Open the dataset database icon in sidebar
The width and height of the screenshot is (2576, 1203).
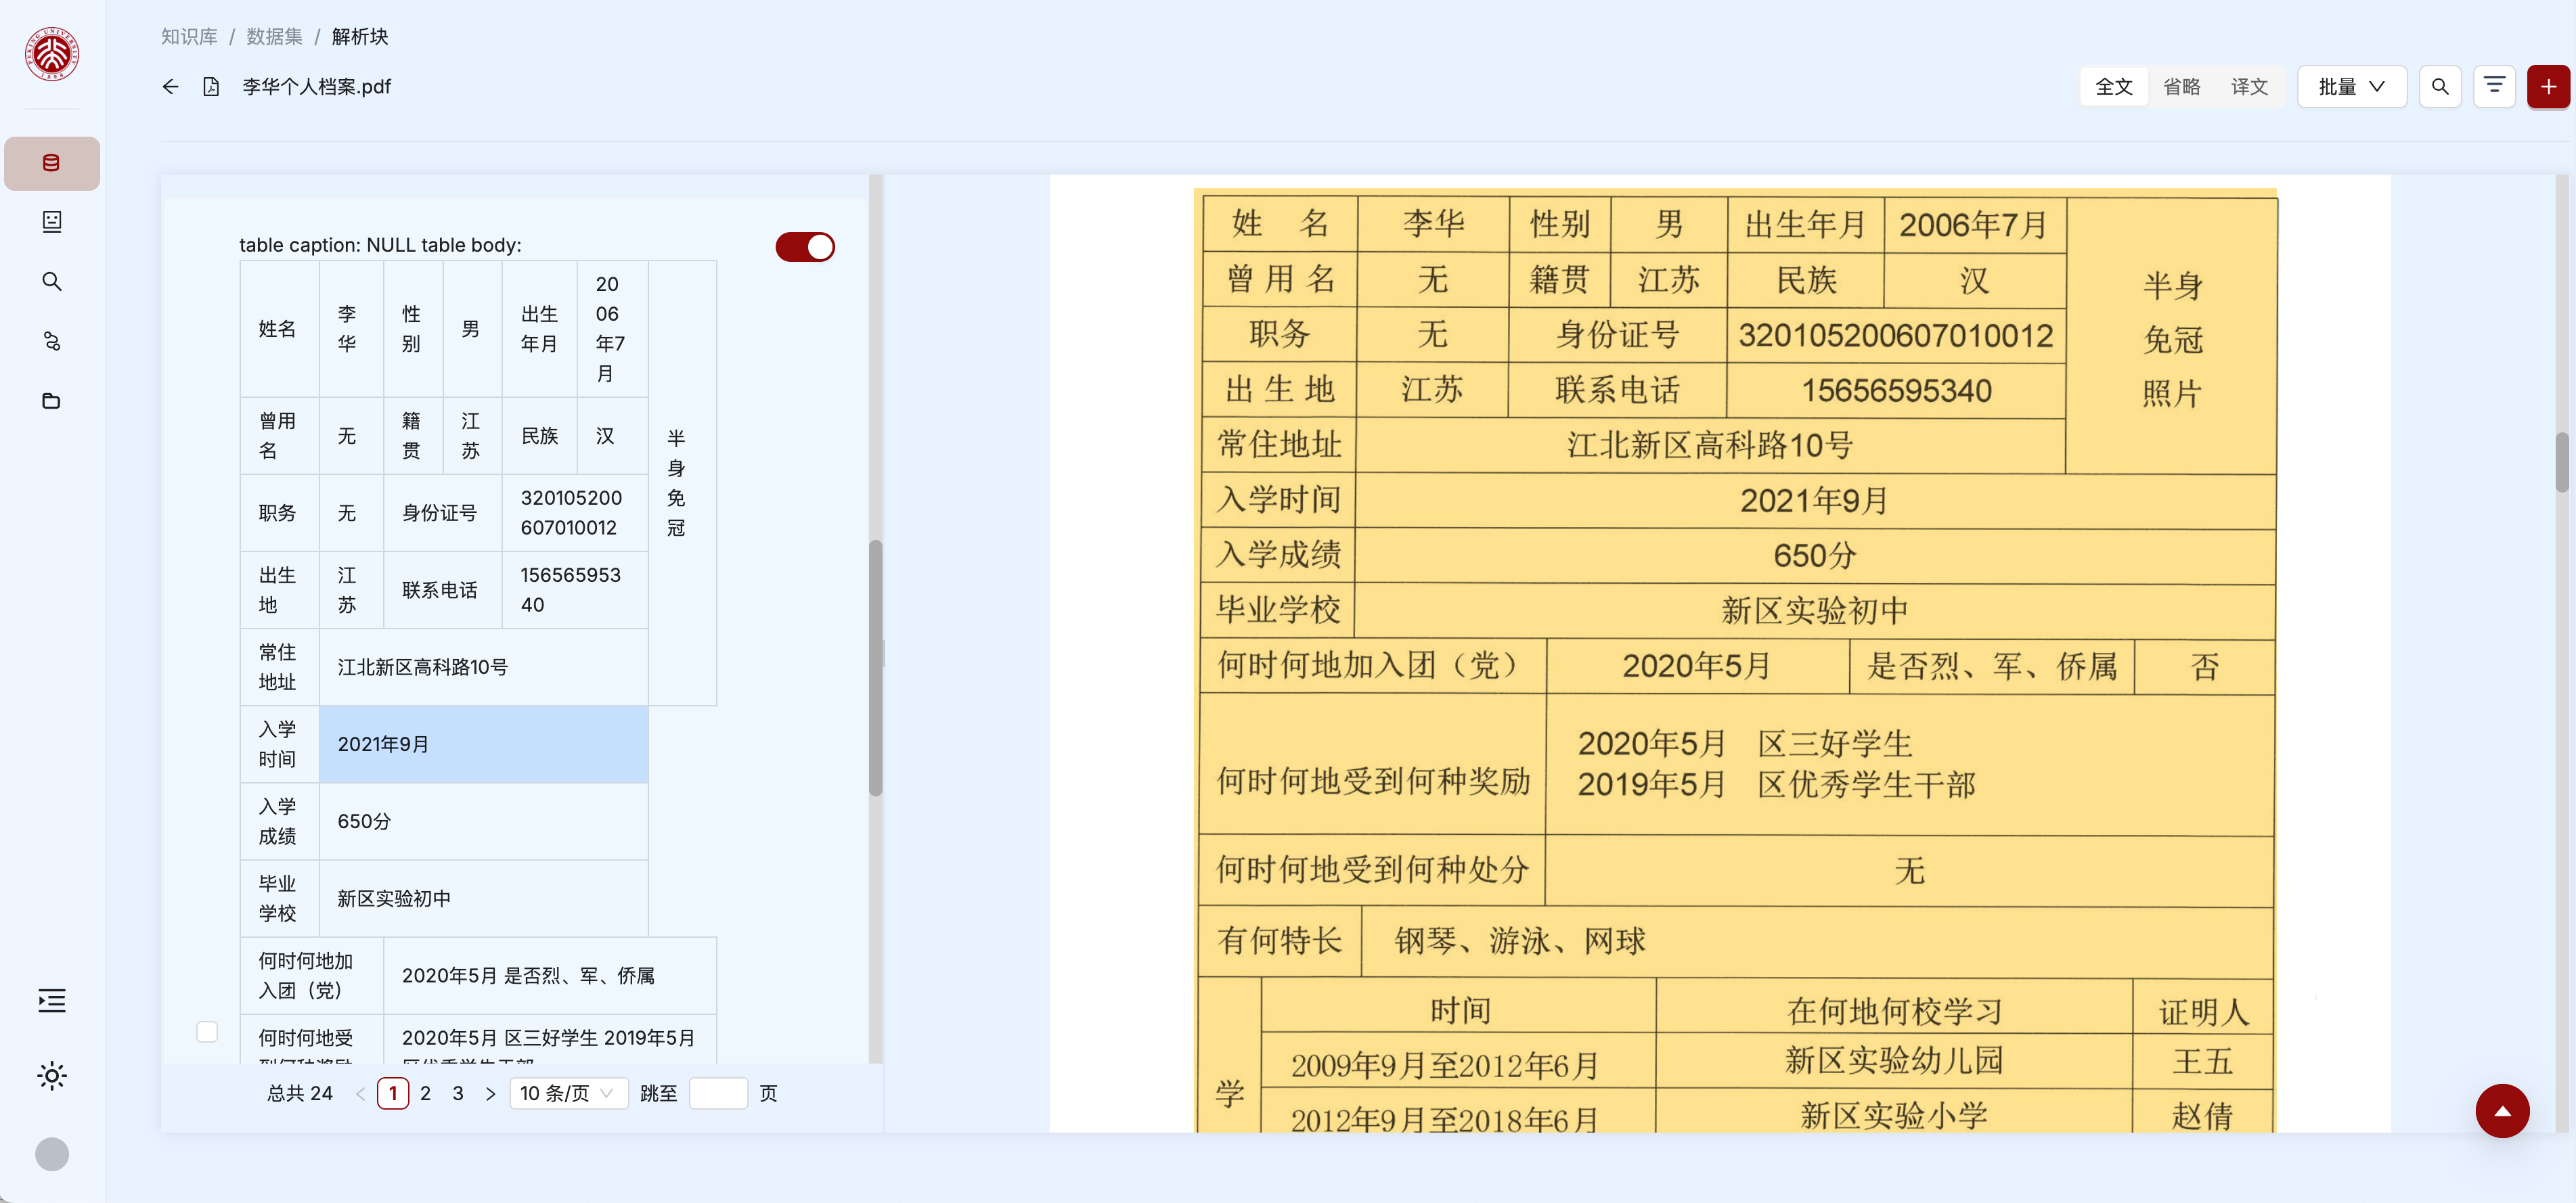coord(52,163)
